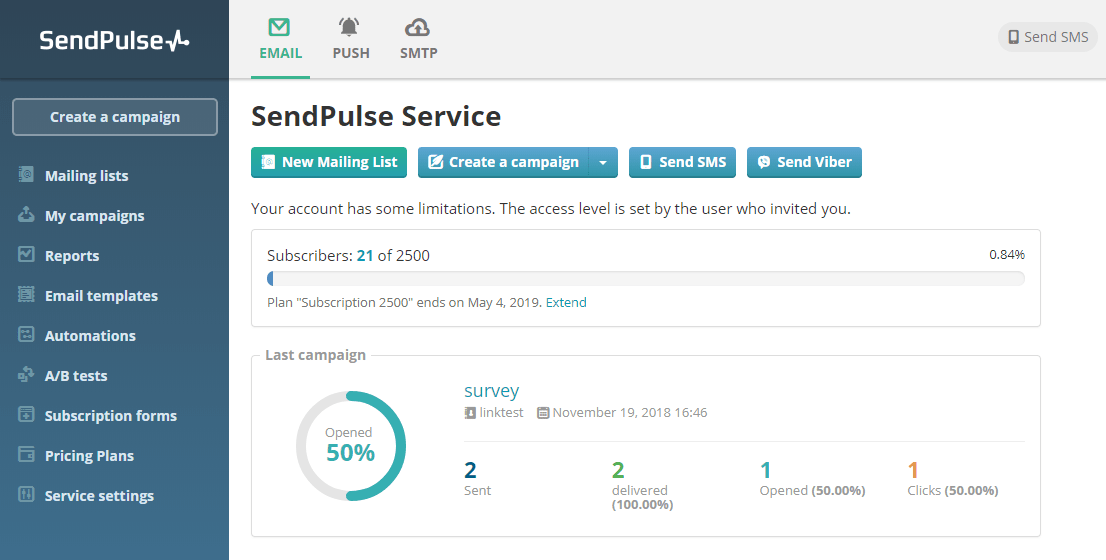Click the teal Send SMS button
Image resolution: width=1106 pixels, height=560 pixels.
click(682, 162)
